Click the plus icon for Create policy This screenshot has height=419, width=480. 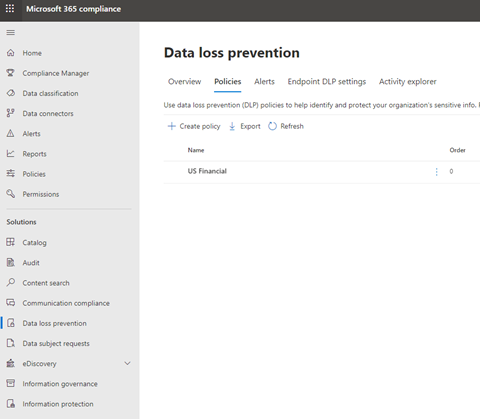(172, 126)
